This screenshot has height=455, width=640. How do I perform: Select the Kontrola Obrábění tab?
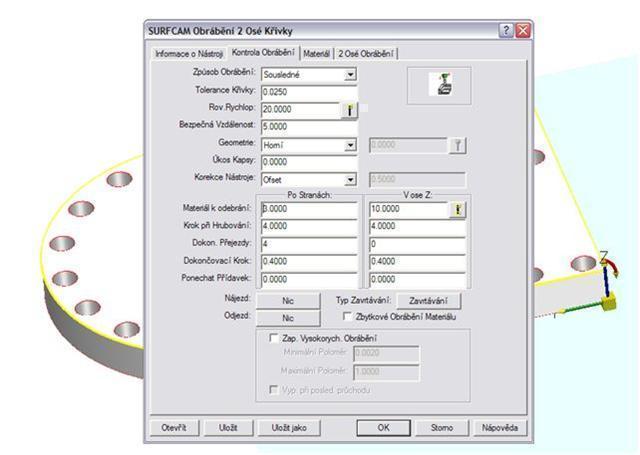coord(263,52)
